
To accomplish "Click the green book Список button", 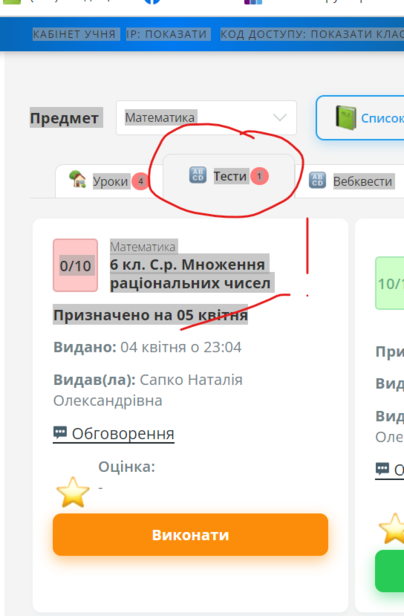I will coord(360,117).
